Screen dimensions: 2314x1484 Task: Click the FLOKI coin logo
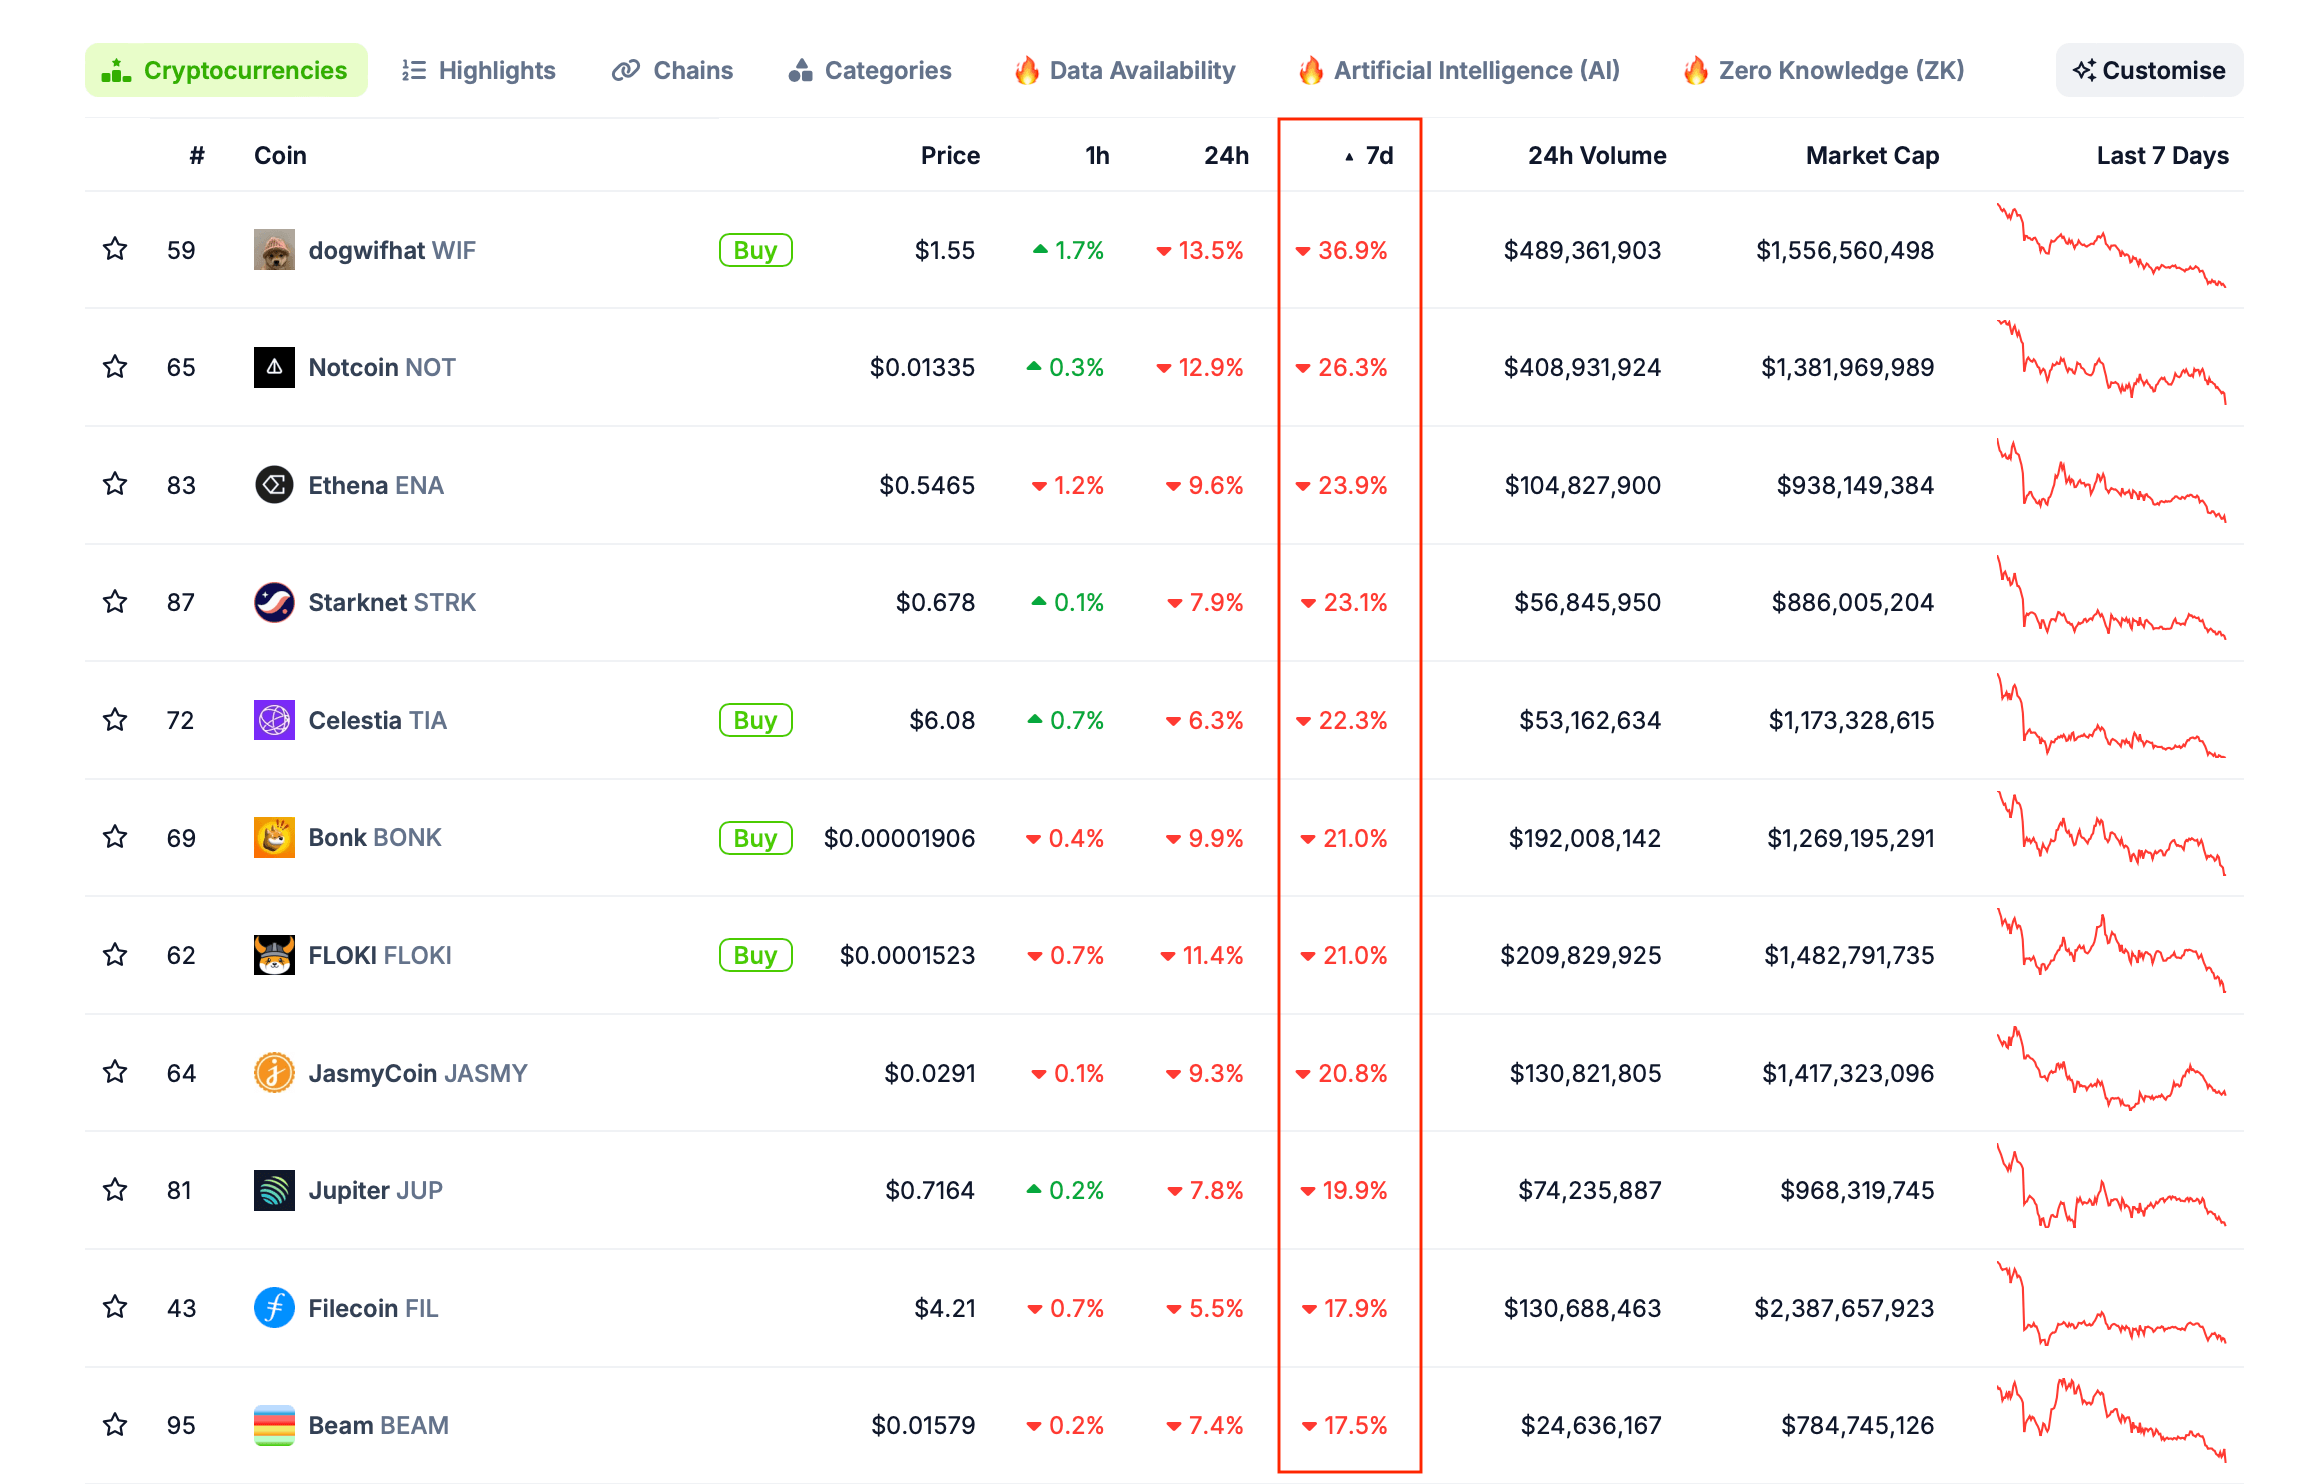pyautogui.click(x=274, y=955)
